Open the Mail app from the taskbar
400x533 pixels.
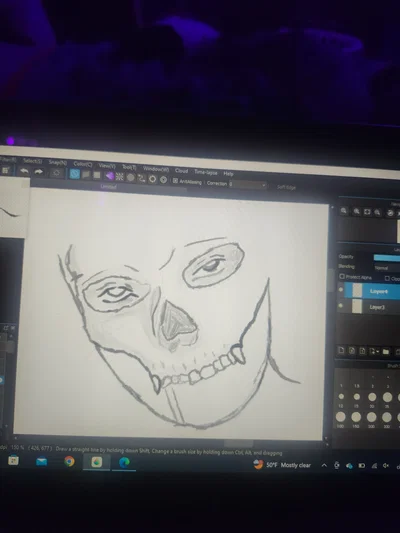(41, 461)
